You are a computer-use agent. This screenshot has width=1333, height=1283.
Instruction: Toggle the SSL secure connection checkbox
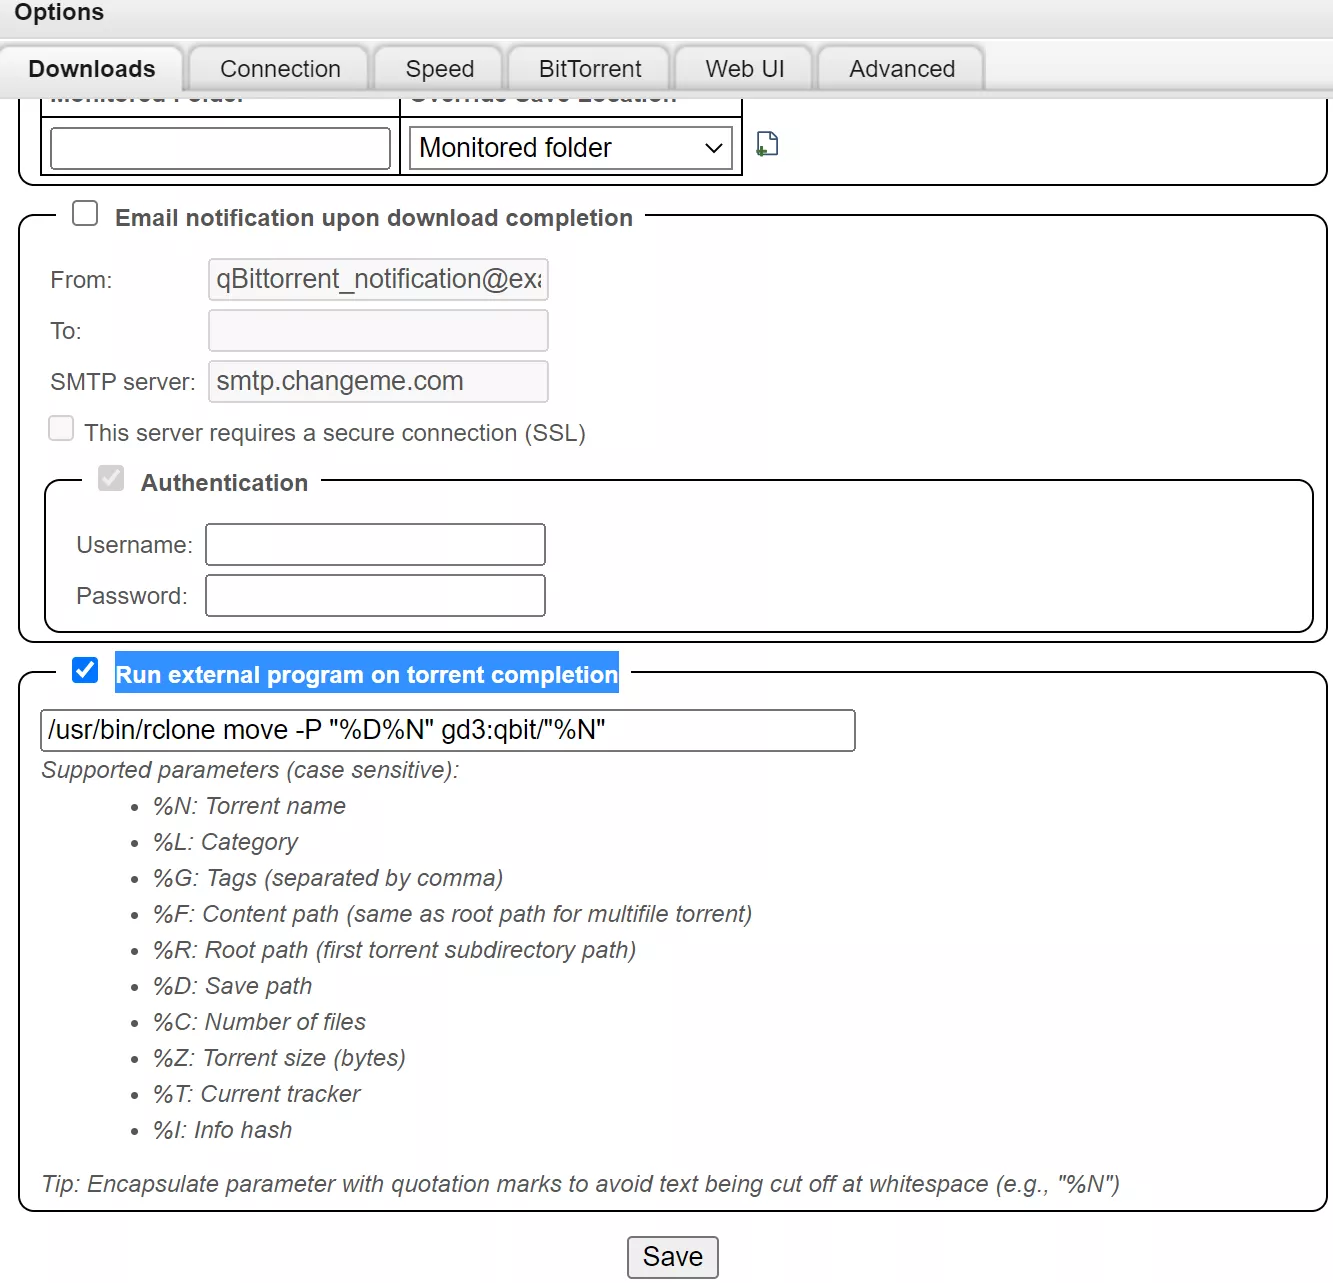click(62, 429)
